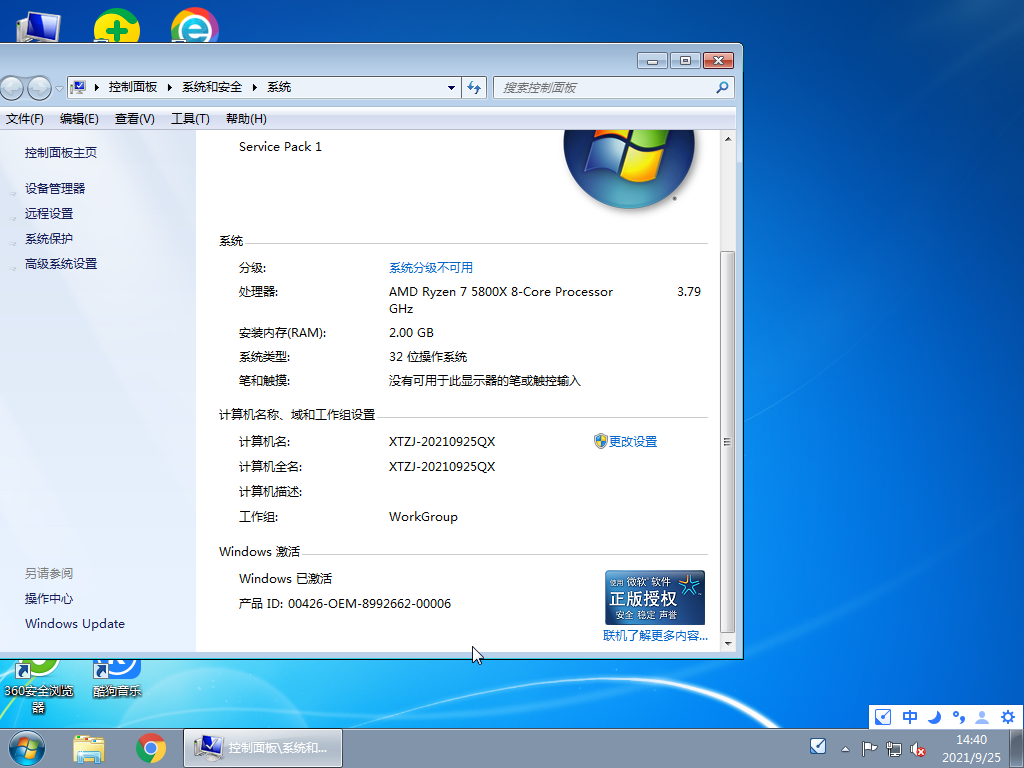Open the 工具 menu

pos(189,119)
